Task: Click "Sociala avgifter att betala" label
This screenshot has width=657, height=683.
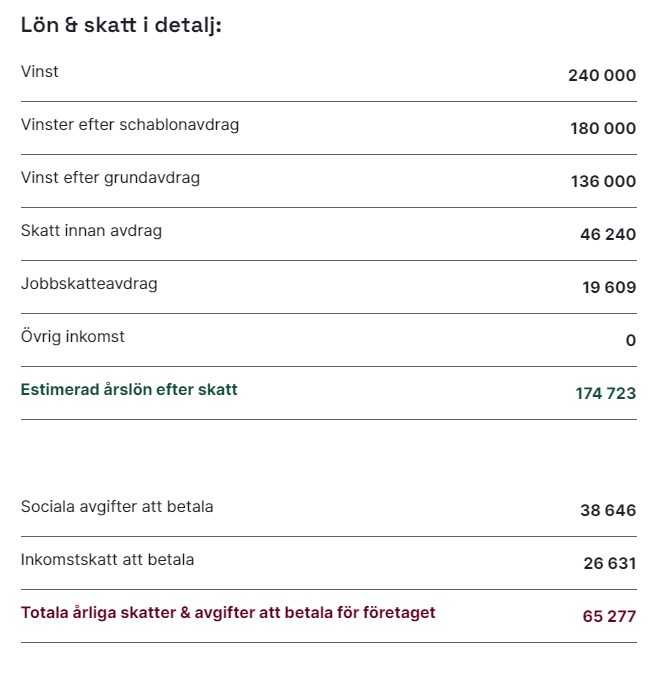Action: coord(117,507)
